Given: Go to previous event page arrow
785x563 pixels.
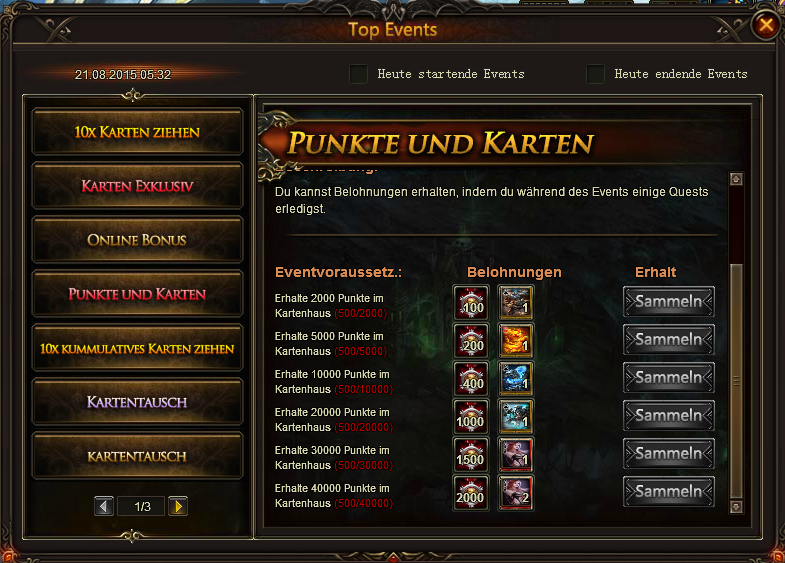Looking at the screenshot, I should pos(104,506).
